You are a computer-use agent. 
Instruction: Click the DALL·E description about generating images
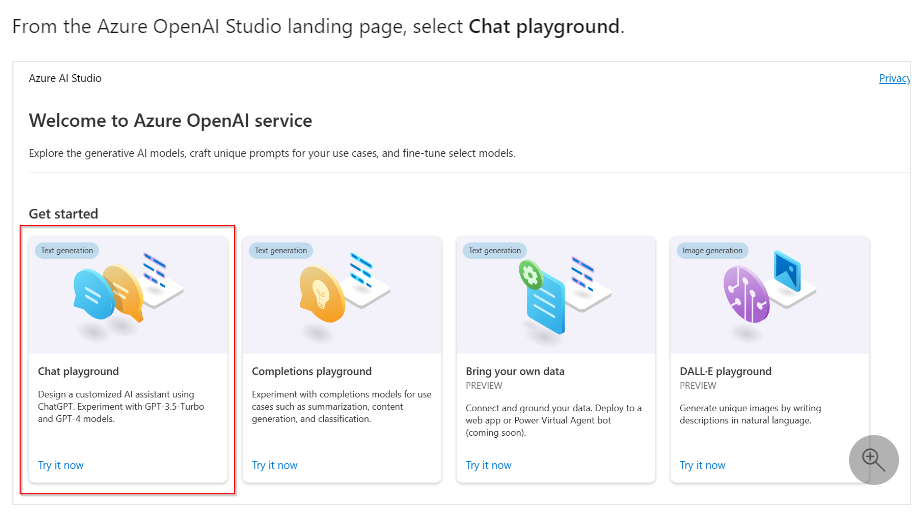pos(751,414)
